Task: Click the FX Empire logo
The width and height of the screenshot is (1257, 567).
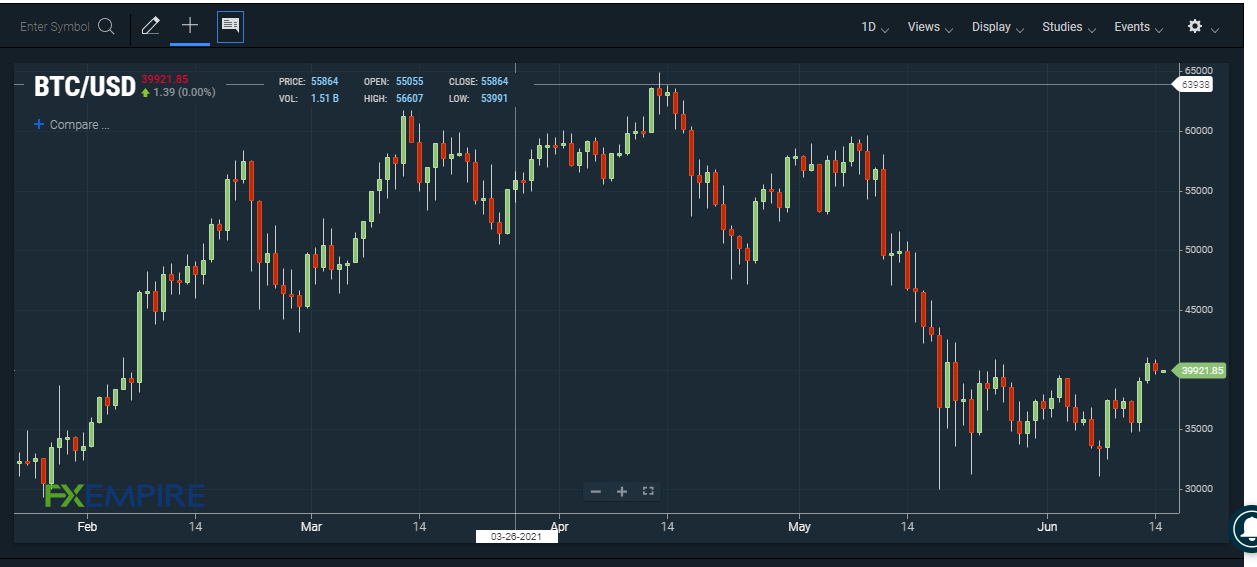Action: pos(125,495)
